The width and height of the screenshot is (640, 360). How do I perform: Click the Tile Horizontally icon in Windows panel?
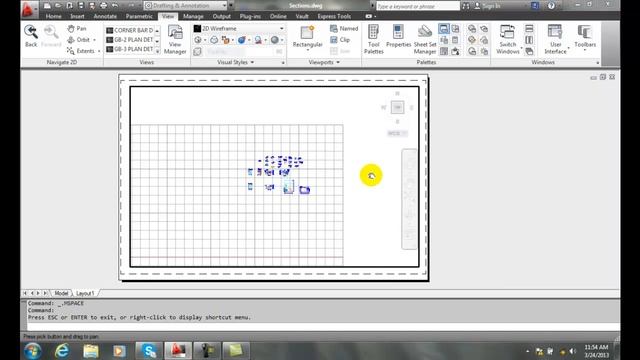tap(529, 29)
